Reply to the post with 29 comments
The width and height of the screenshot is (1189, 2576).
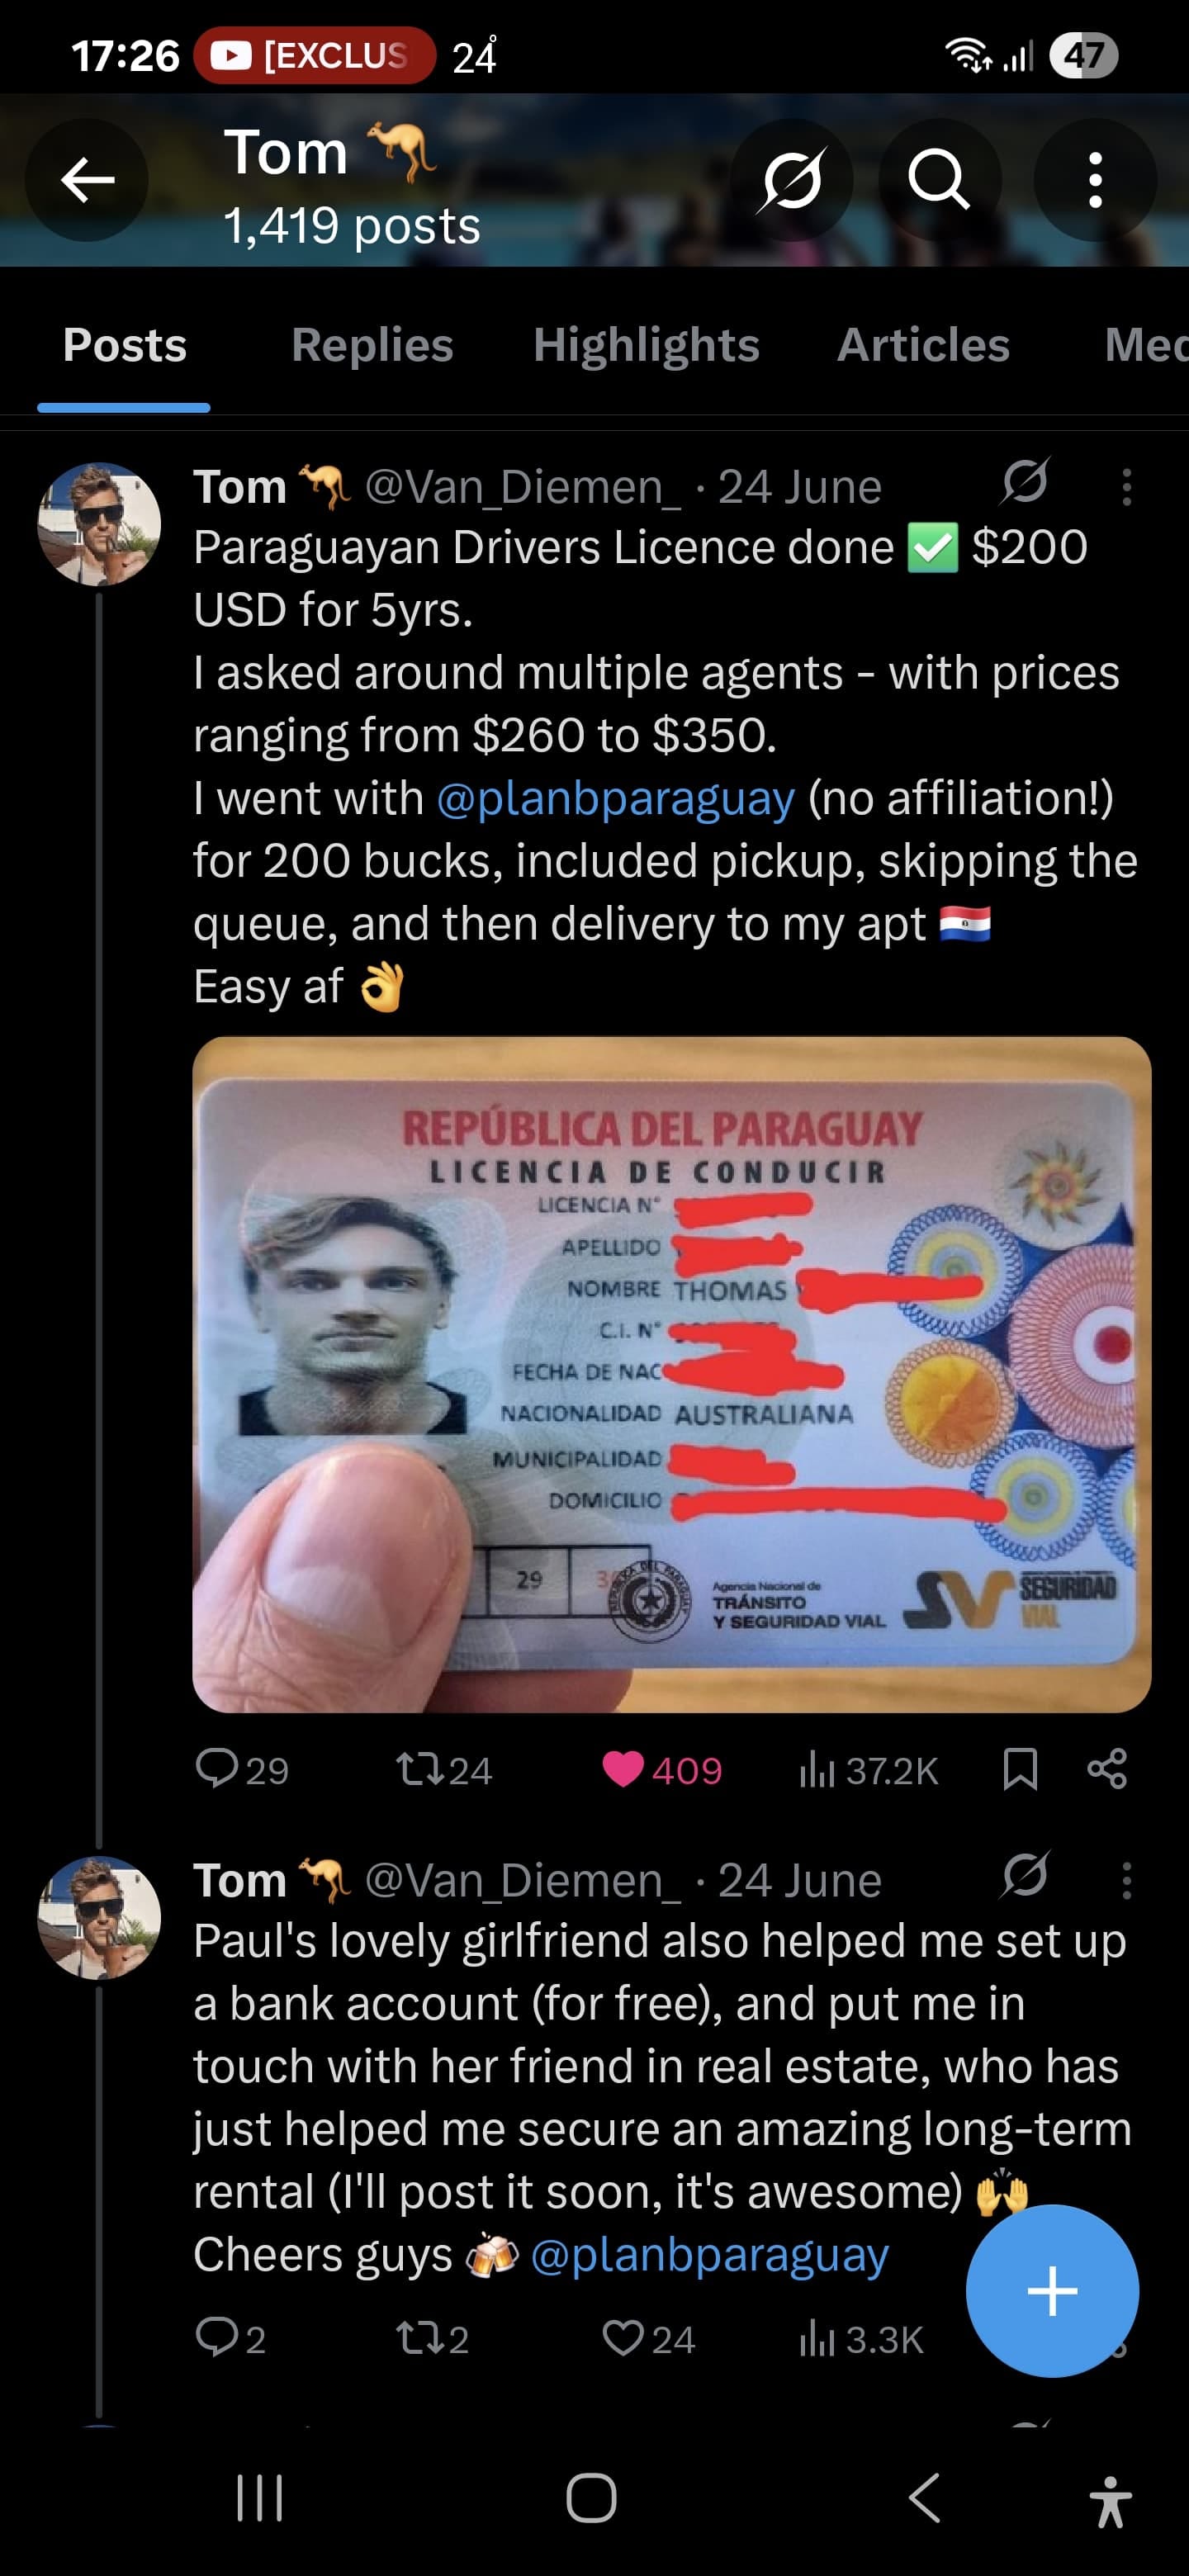pos(241,1769)
